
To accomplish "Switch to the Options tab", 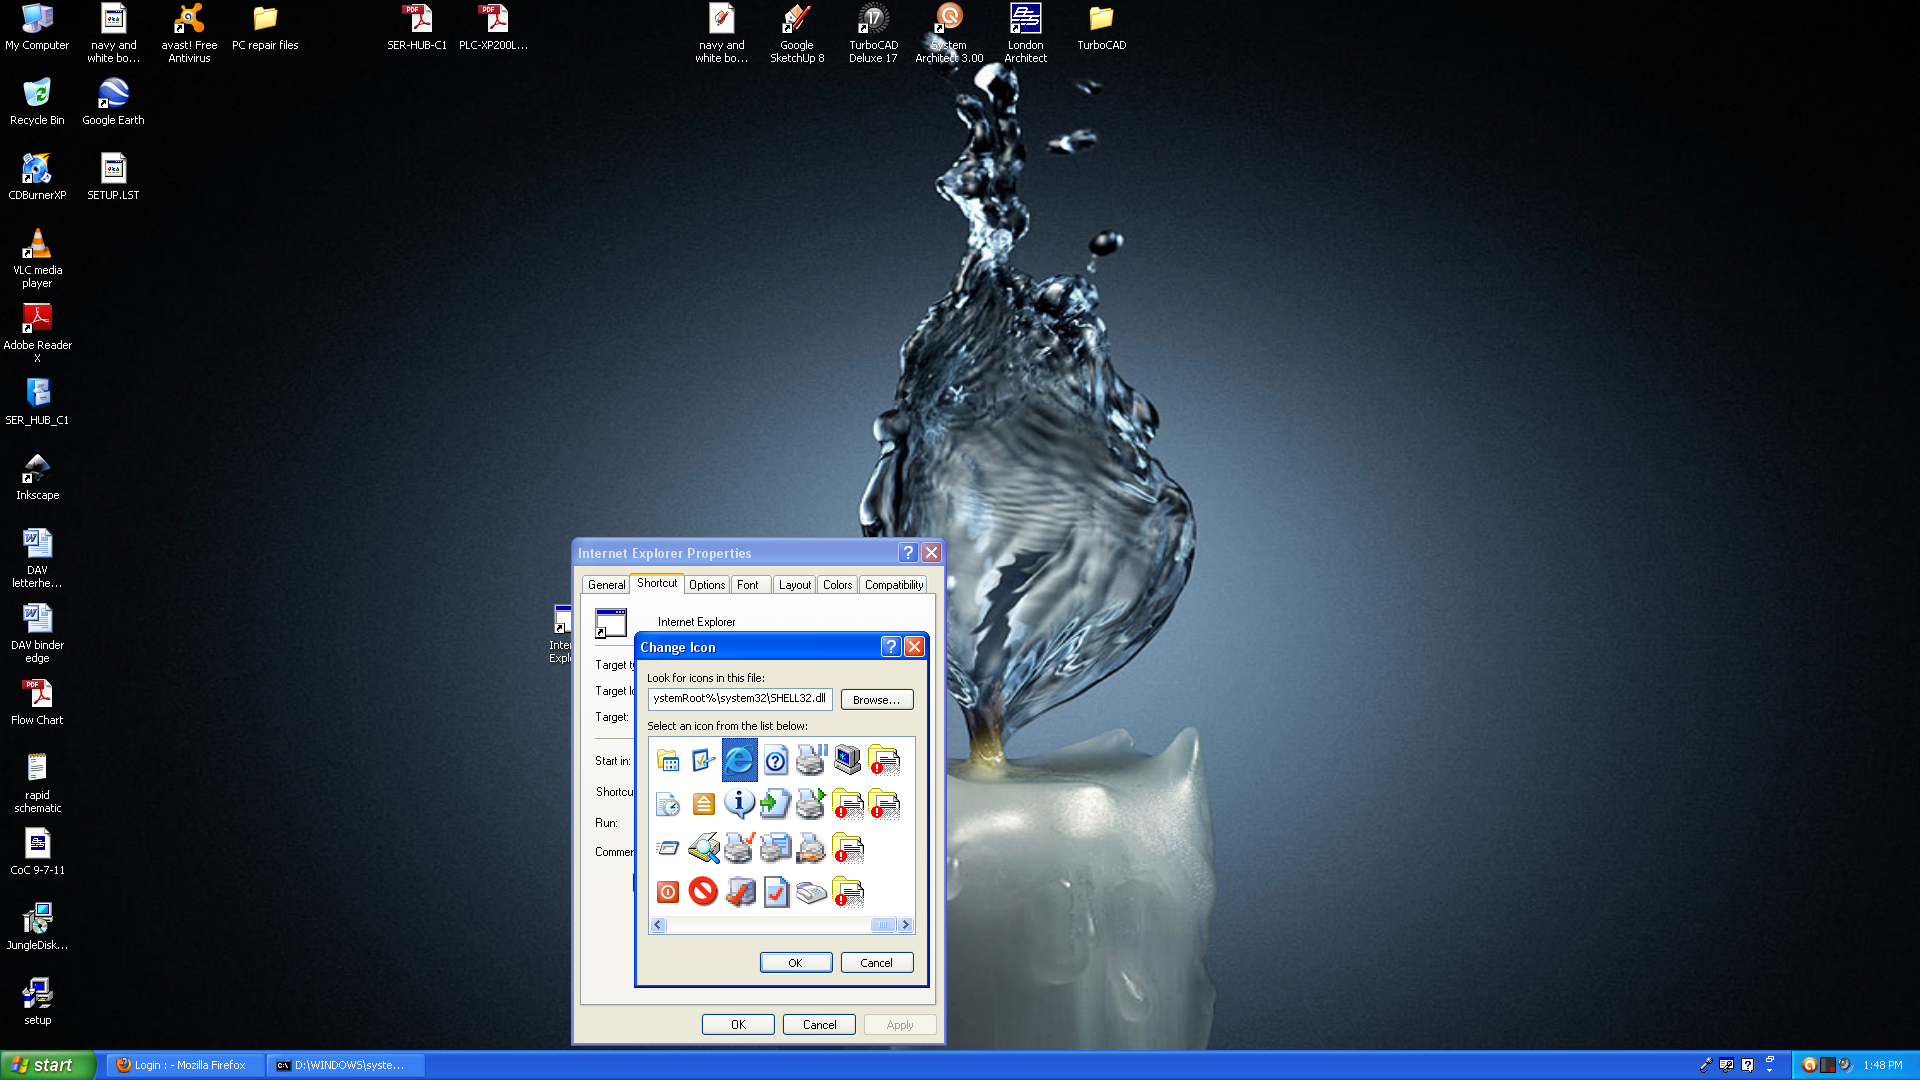I will coord(707,585).
